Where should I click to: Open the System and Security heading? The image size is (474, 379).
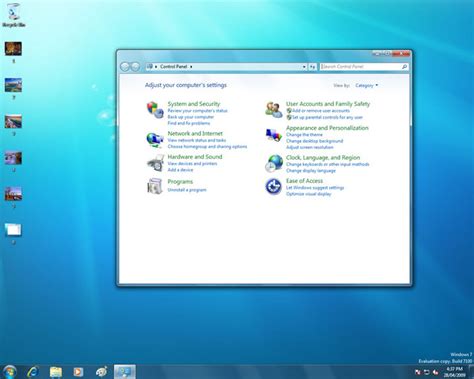194,104
